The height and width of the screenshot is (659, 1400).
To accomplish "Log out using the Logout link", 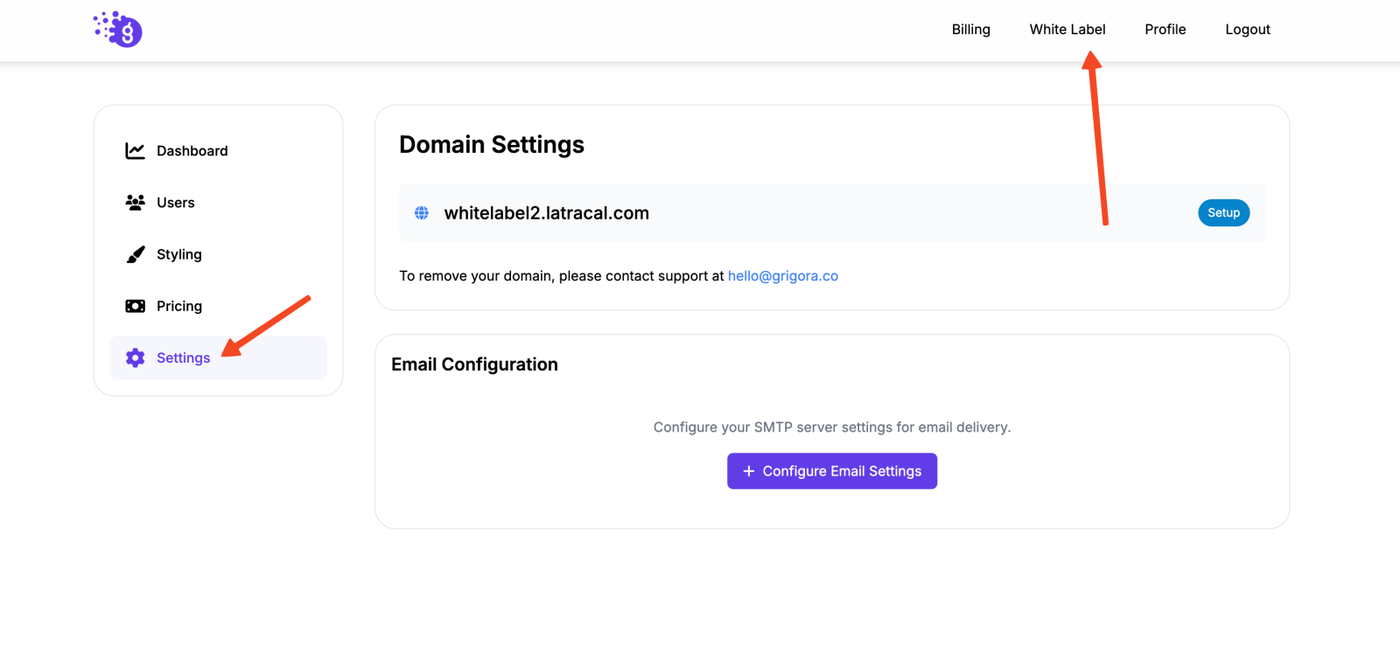I will click(x=1247, y=30).
